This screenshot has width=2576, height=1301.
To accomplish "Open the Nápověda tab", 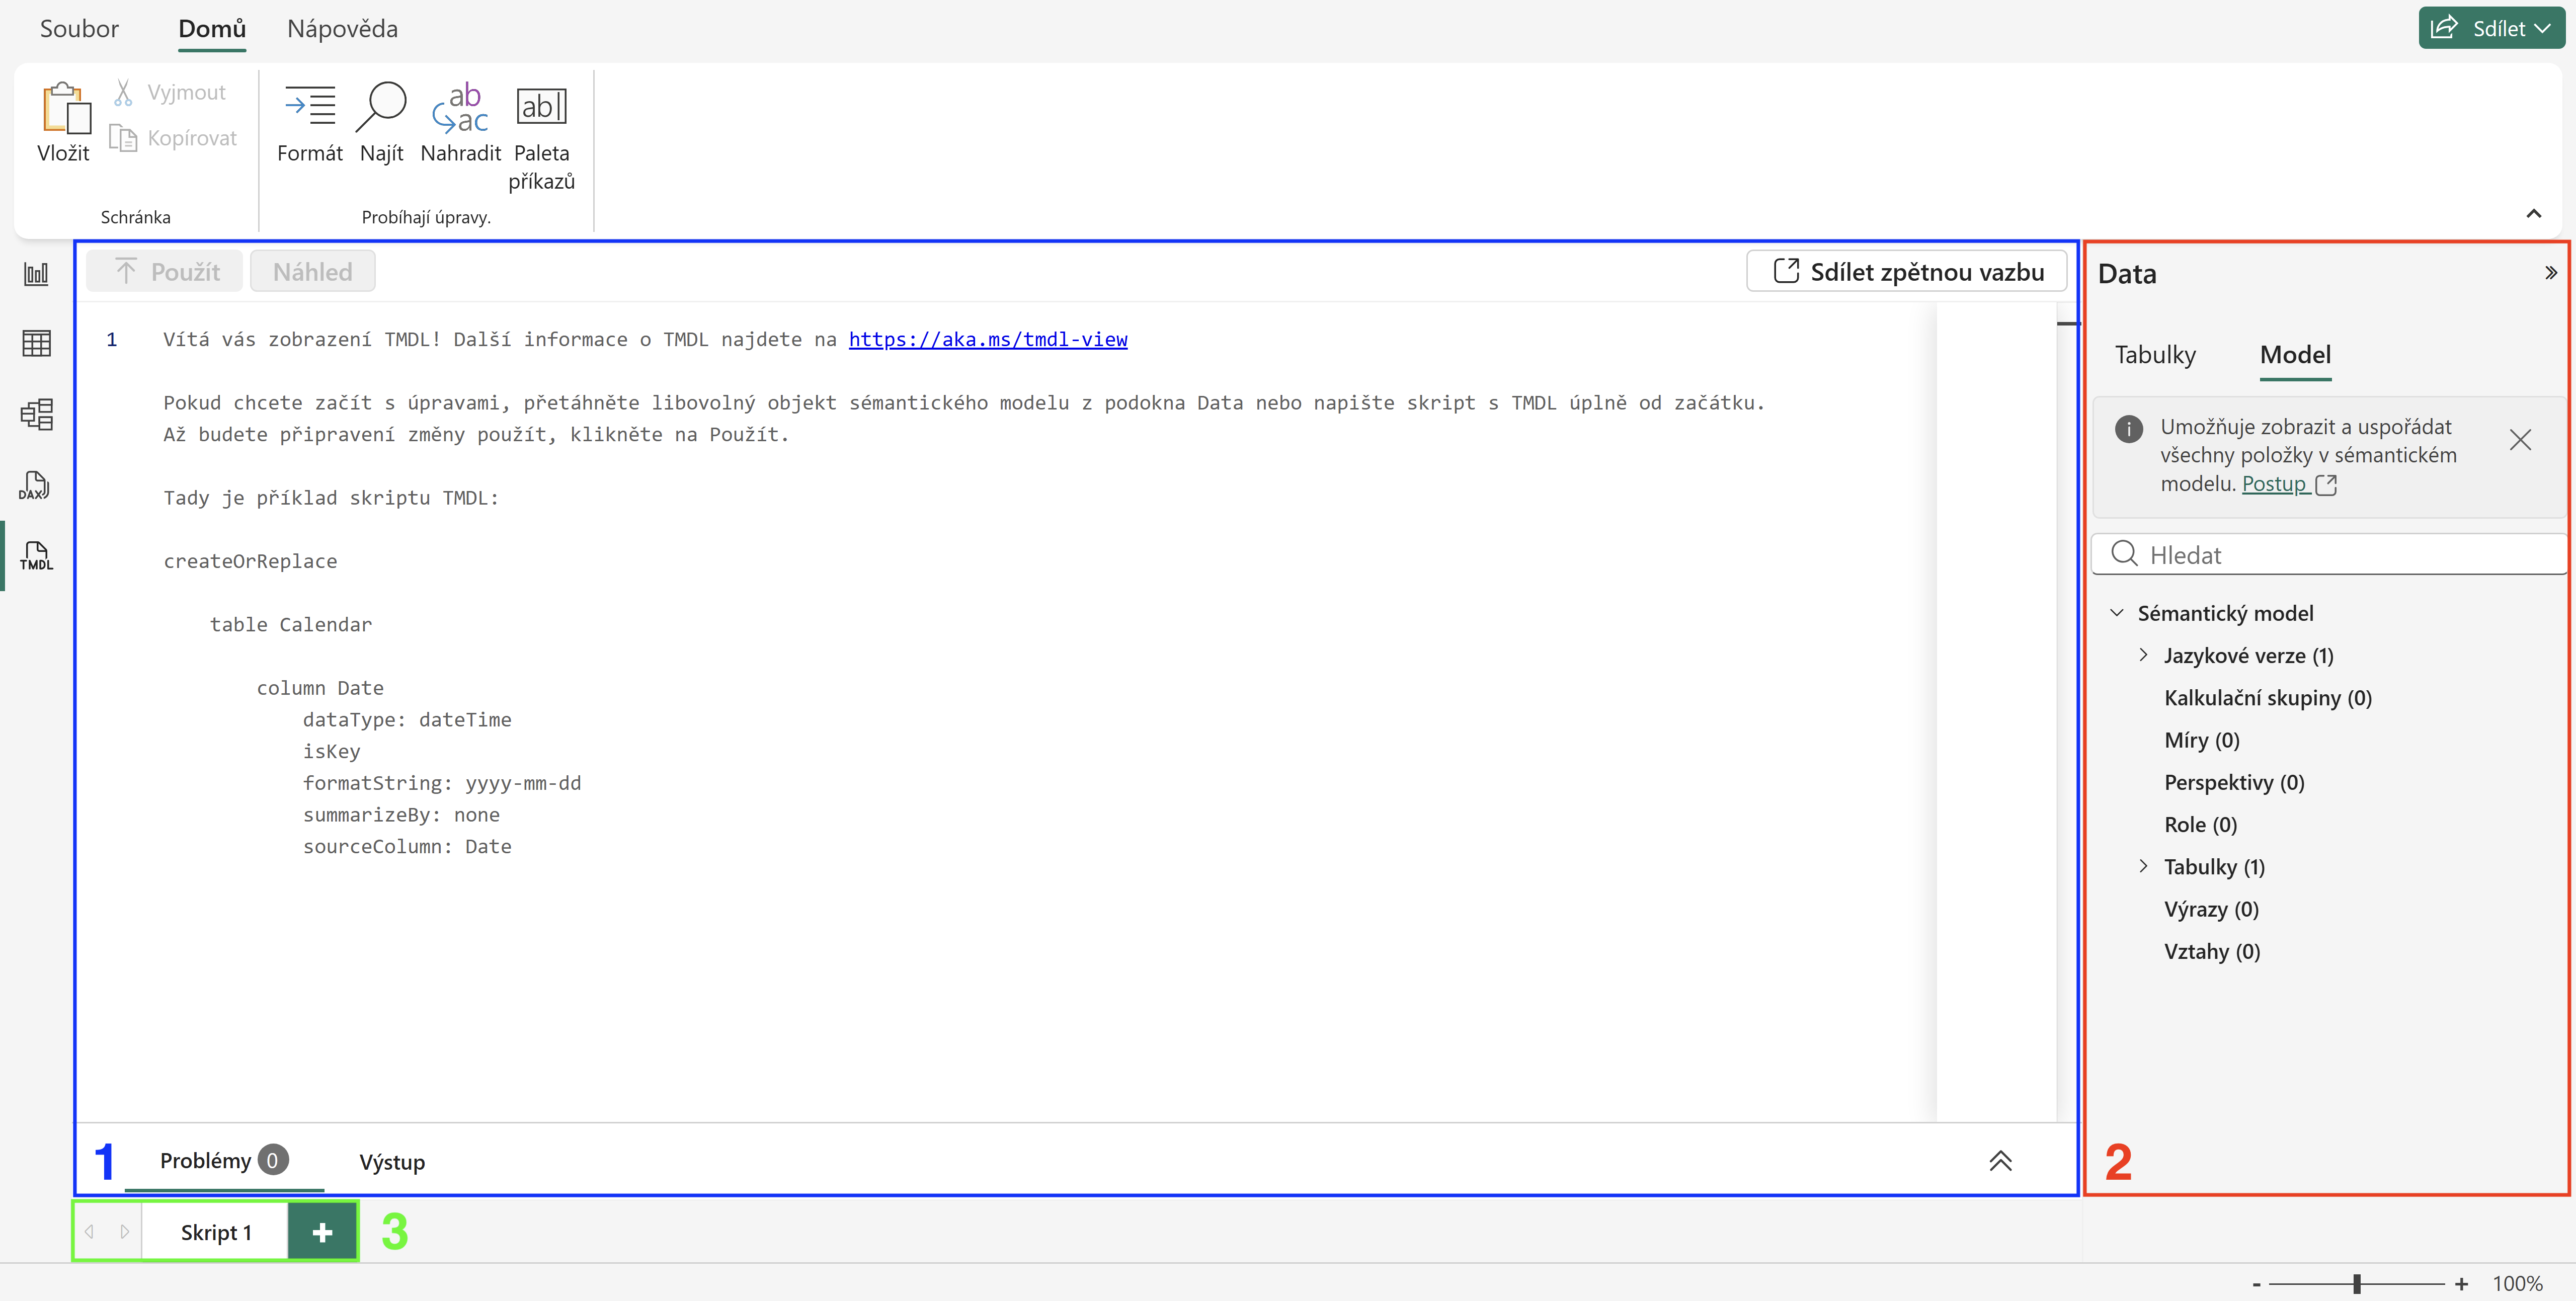I will [342, 28].
